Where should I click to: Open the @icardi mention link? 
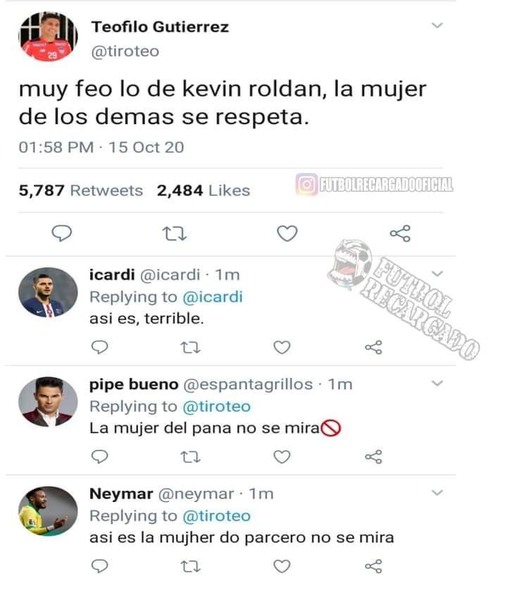[x=212, y=297]
